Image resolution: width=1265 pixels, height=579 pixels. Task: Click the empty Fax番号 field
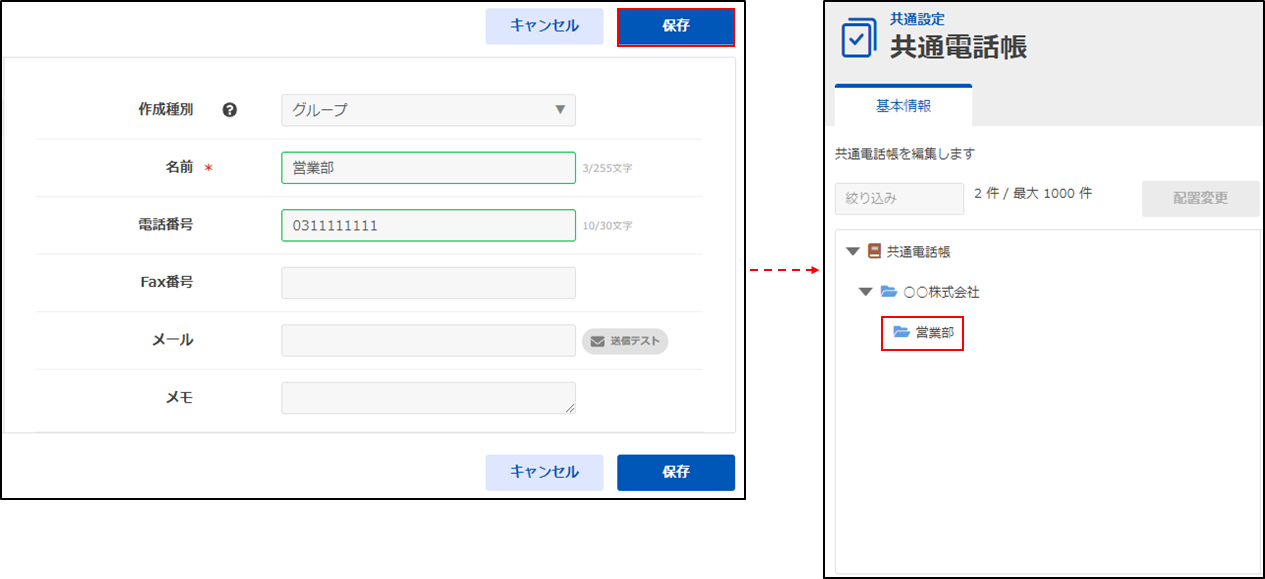428,283
